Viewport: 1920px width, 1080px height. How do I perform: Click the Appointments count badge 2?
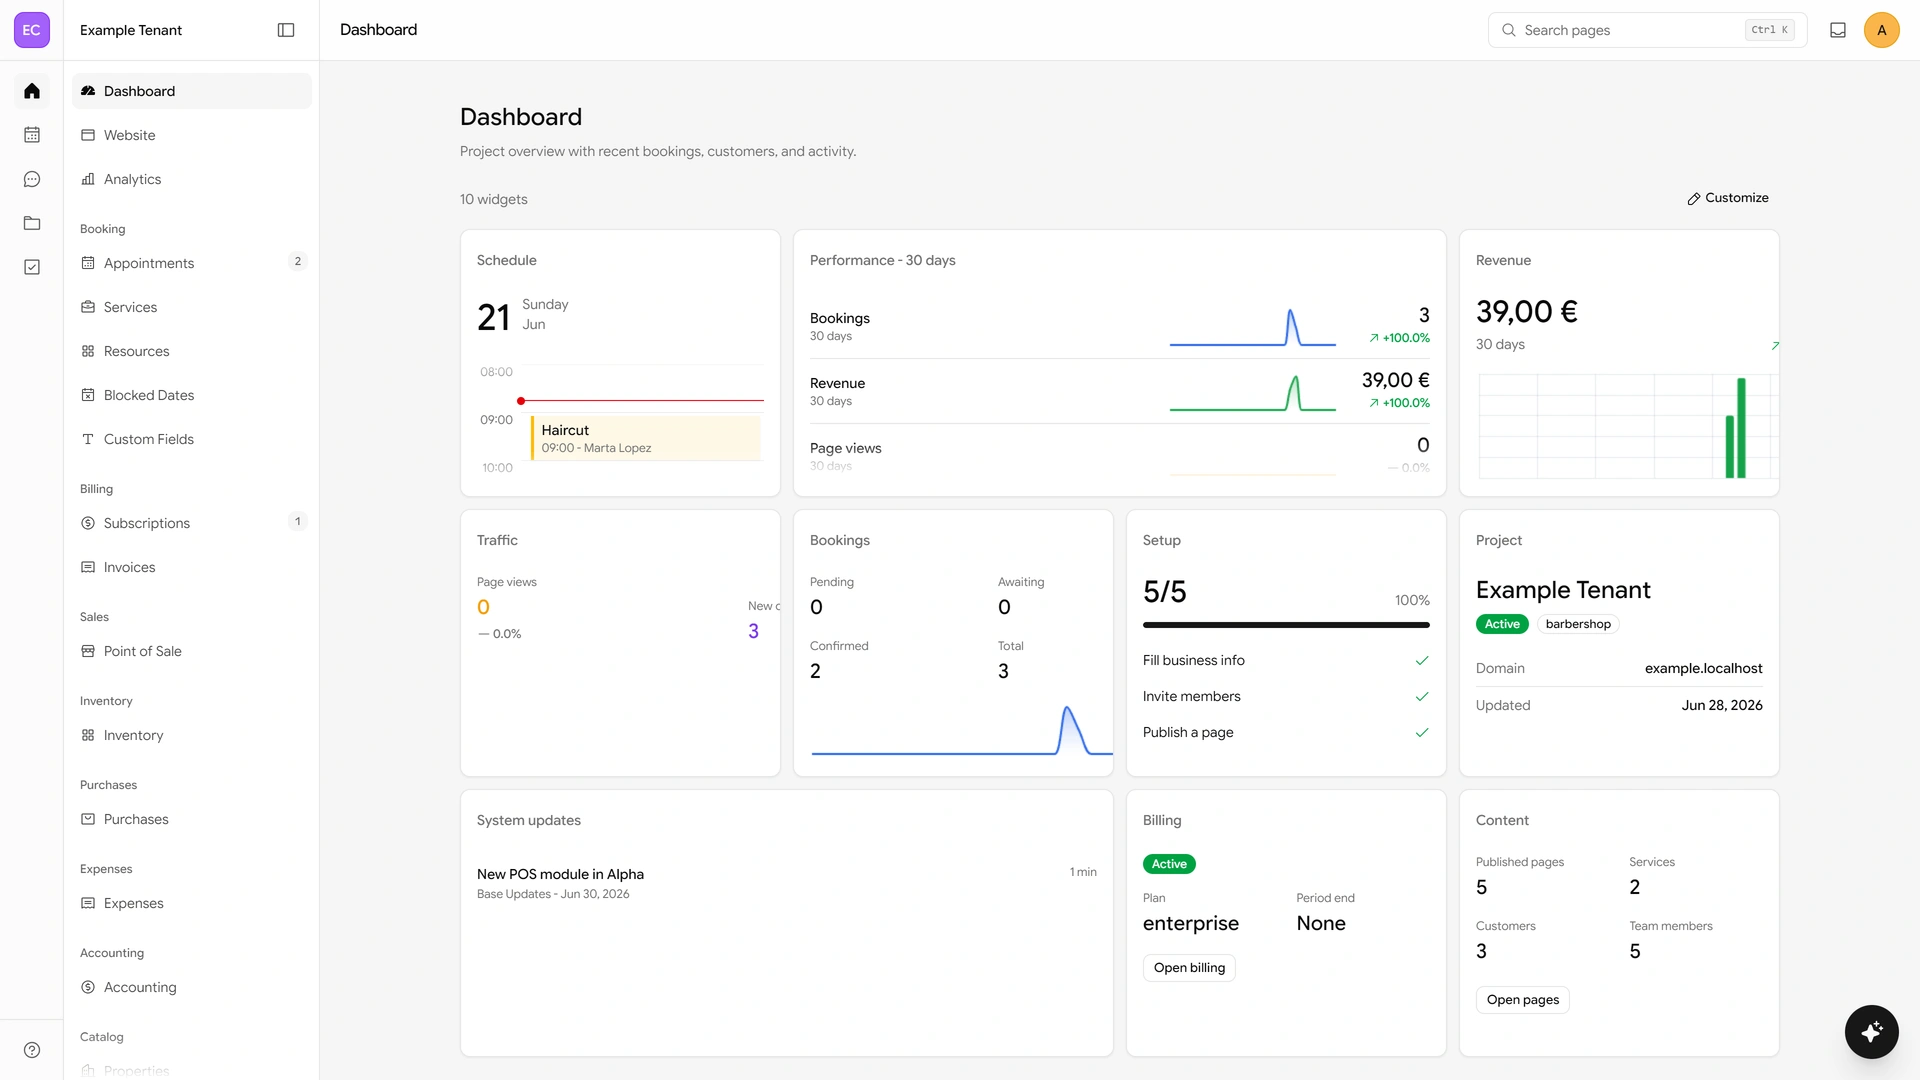pos(297,262)
